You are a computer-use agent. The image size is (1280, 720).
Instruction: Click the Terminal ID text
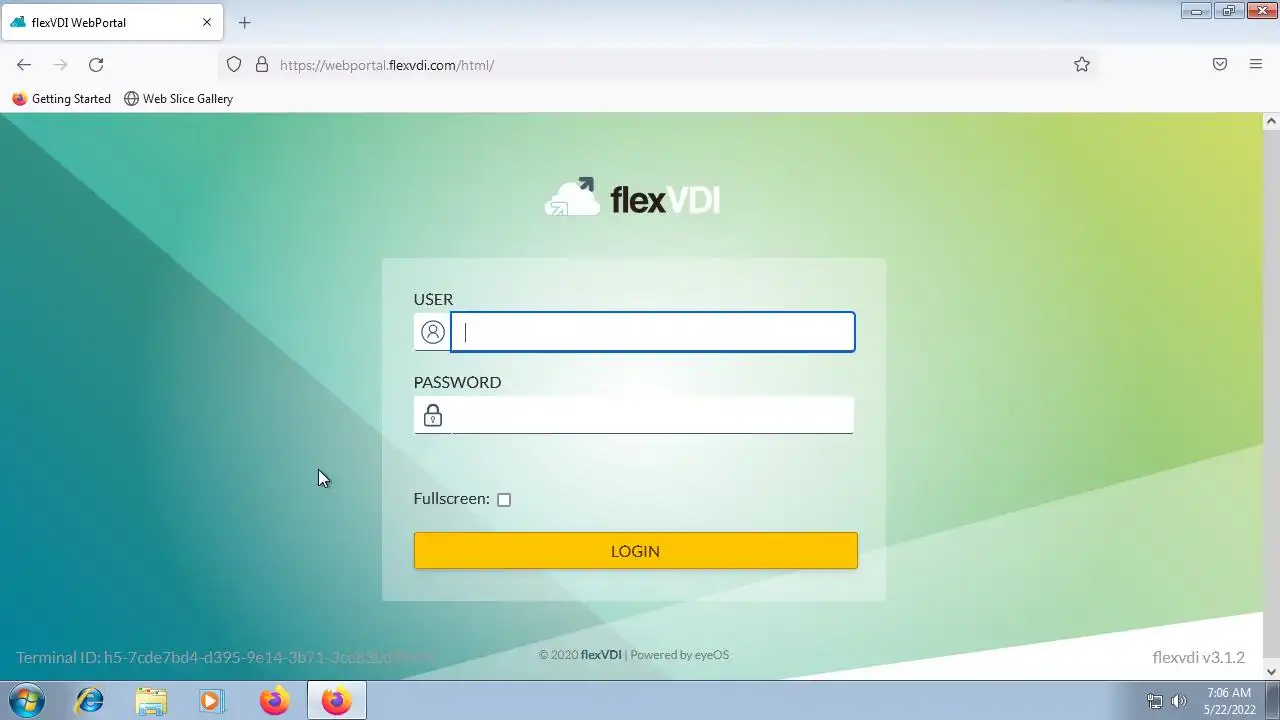click(225, 657)
